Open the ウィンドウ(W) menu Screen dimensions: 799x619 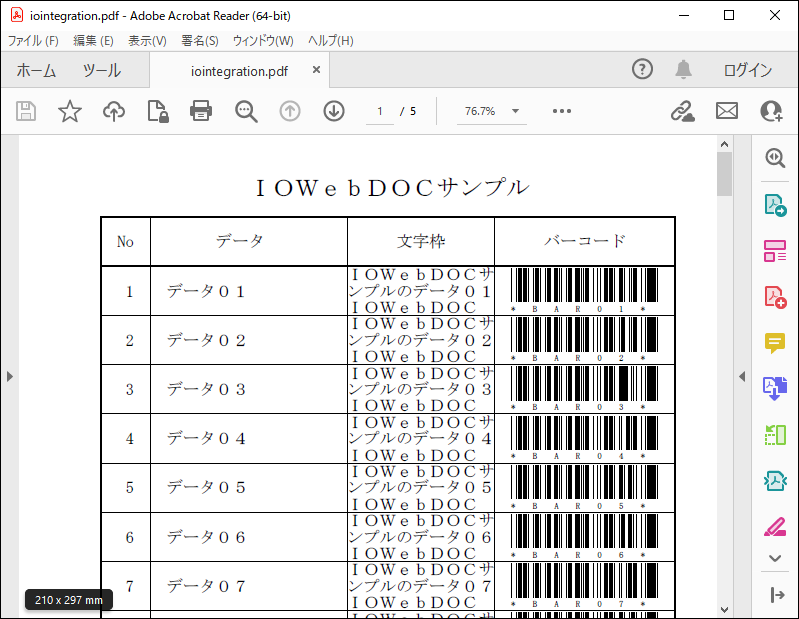(263, 41)
